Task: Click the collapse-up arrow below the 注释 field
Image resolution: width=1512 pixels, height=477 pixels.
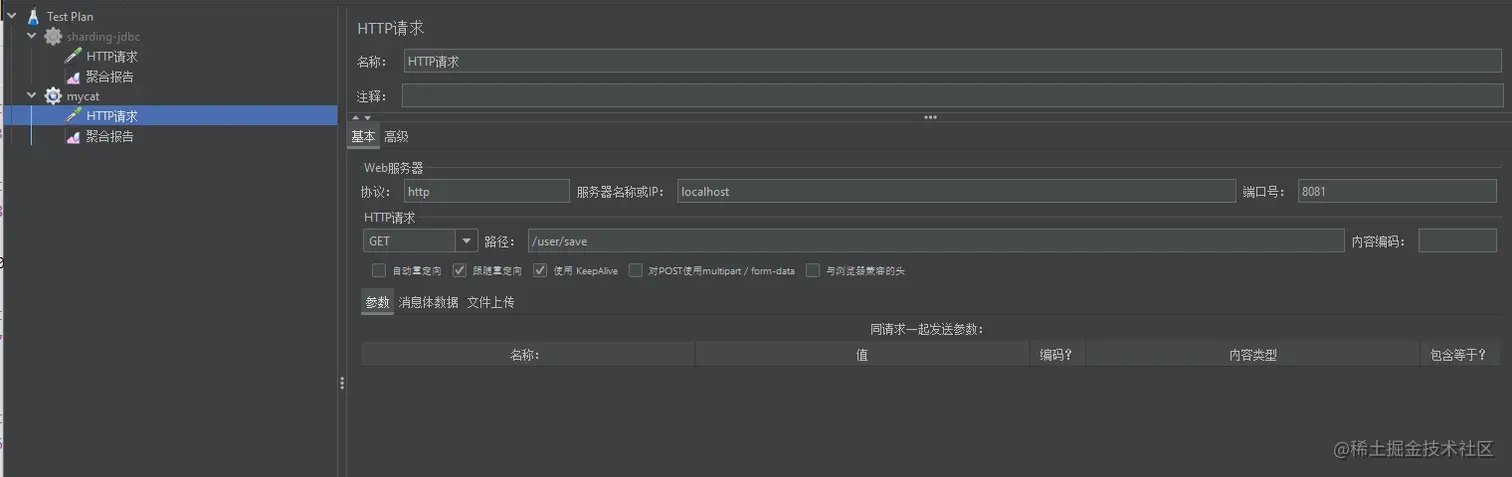Action: click(355, 117)
